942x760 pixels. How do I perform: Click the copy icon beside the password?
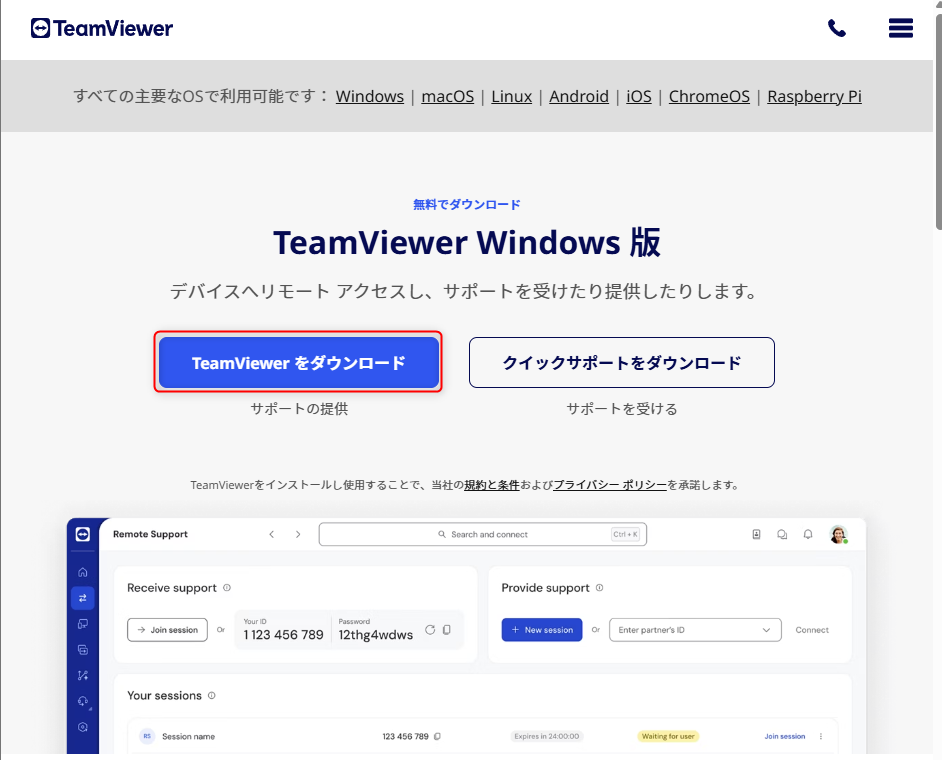tap(447, 630)
